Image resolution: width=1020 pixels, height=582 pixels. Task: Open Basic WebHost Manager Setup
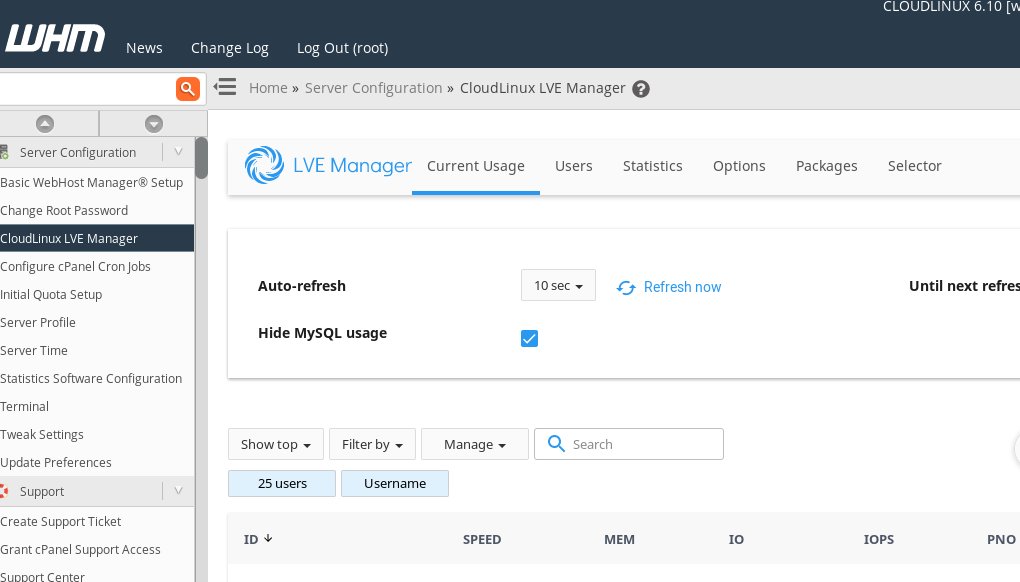[92, 182]
